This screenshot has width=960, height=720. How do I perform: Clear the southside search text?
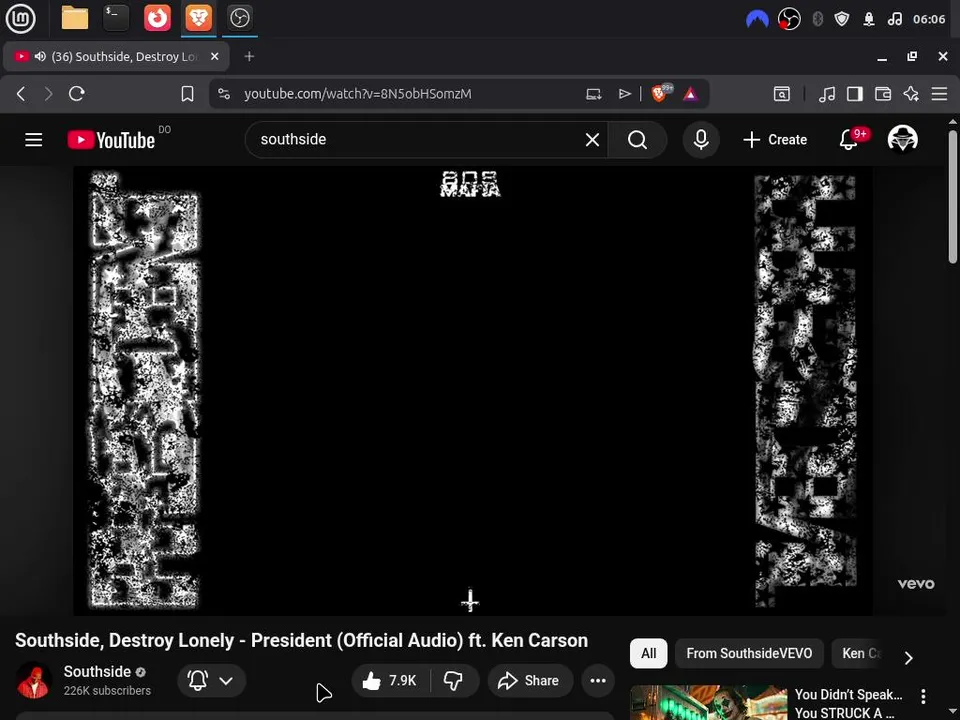592,140
